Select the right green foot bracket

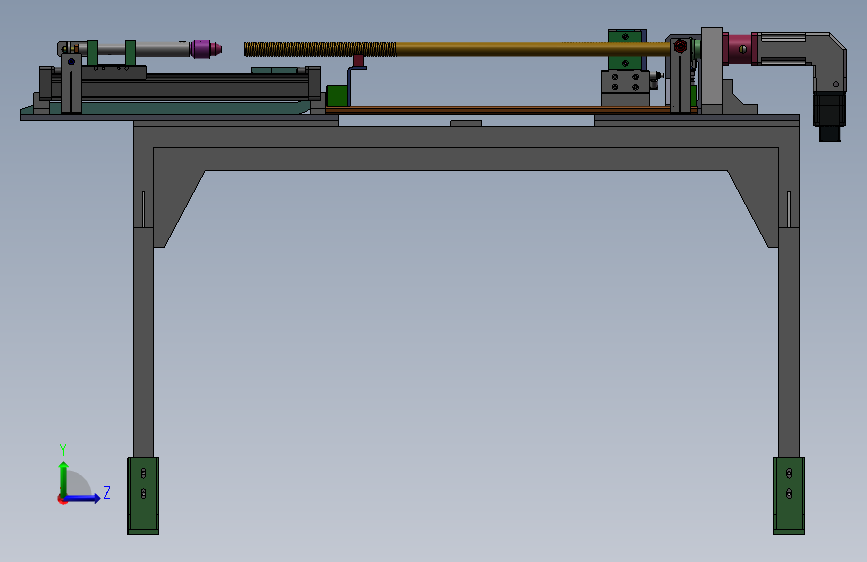pos(788,496)
